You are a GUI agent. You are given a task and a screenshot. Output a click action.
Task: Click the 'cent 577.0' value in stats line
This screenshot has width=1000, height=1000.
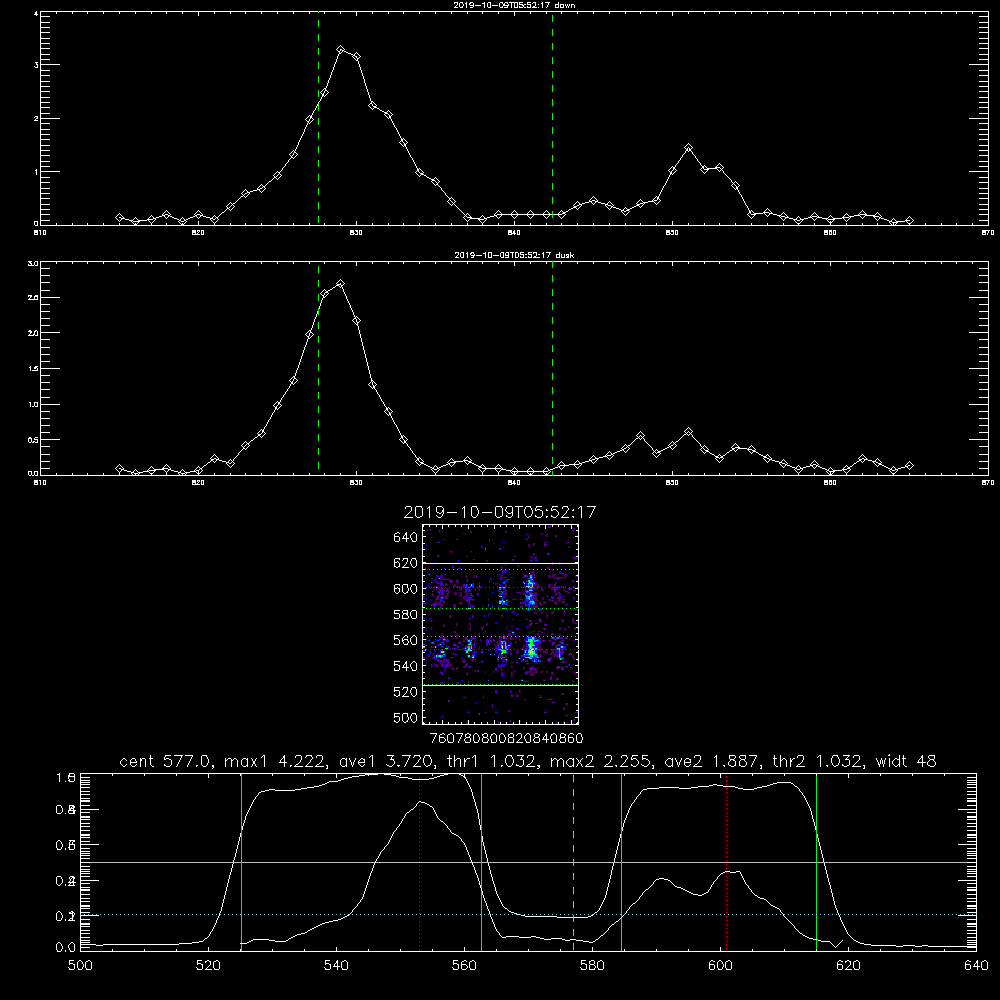pyautogui.click(x=163, y=761)
